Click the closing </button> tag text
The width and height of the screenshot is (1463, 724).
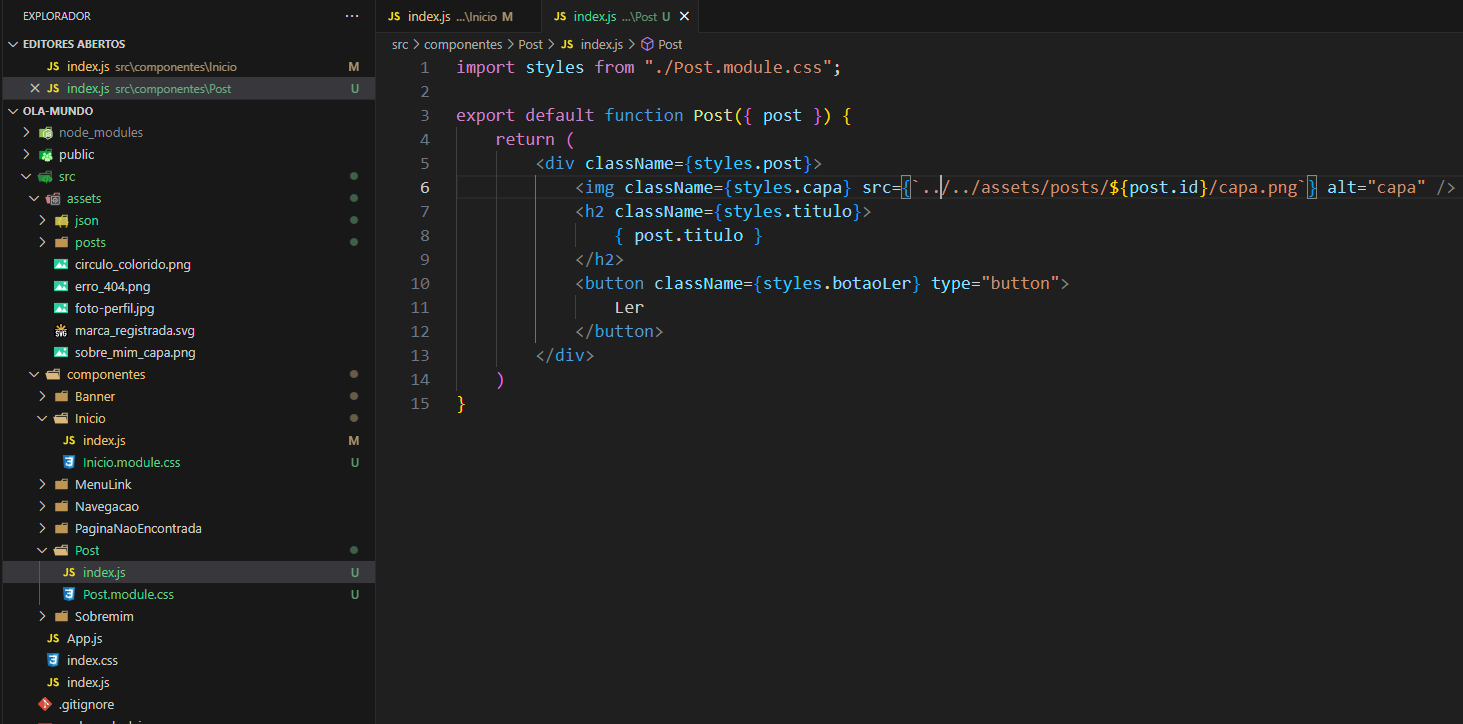pyautogui.click(x=619, y=331)
